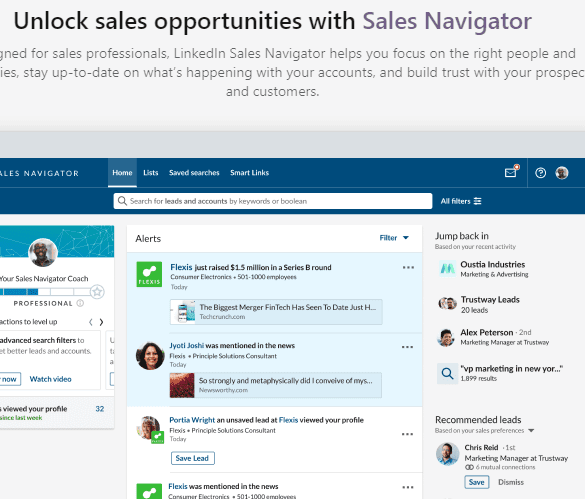
Task: Click the SALES NAVIGATOR logo text
Action: pos(39,173)
